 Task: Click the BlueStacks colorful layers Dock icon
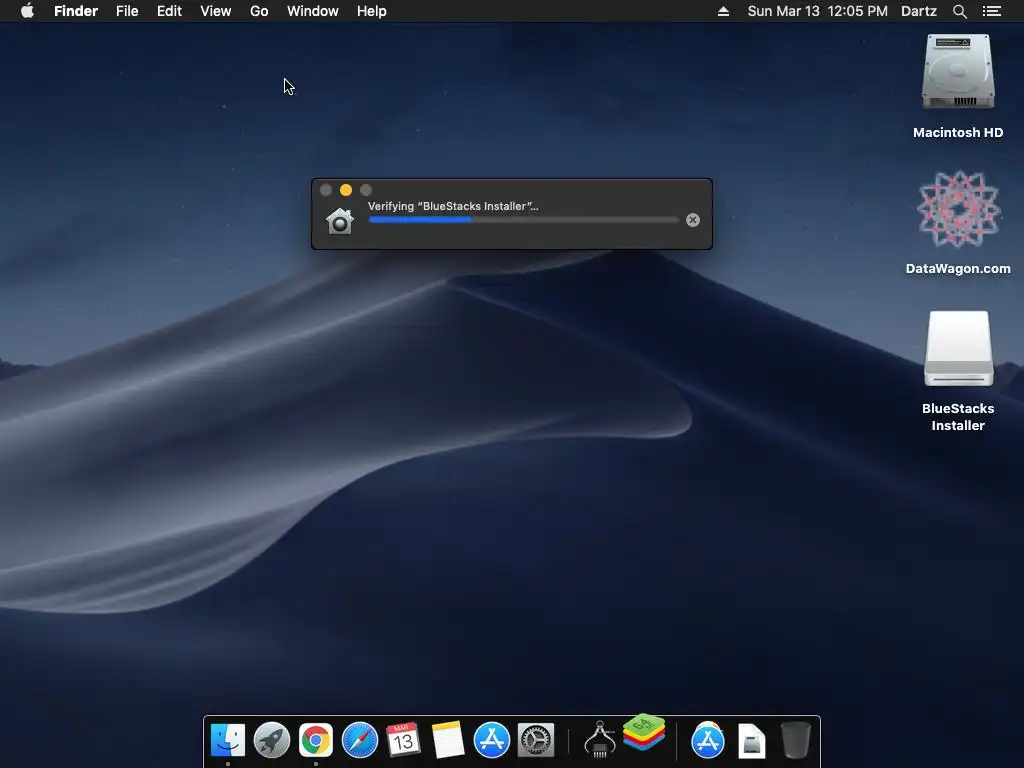(x=643, y=733)
